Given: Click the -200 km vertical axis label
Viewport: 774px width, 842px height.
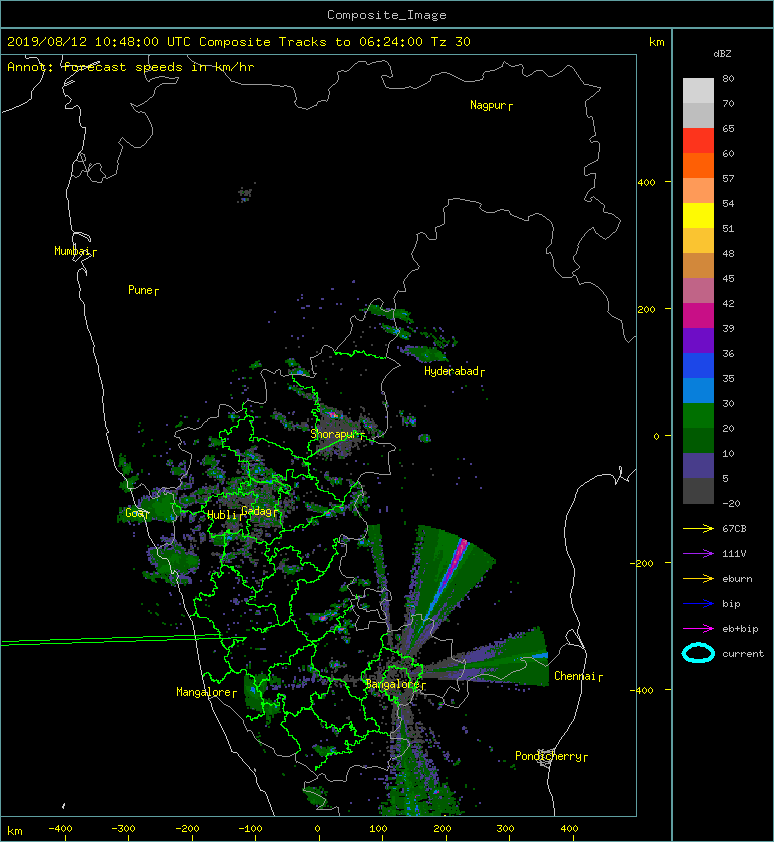Looking at the screenshot, I should coord(643,563).
